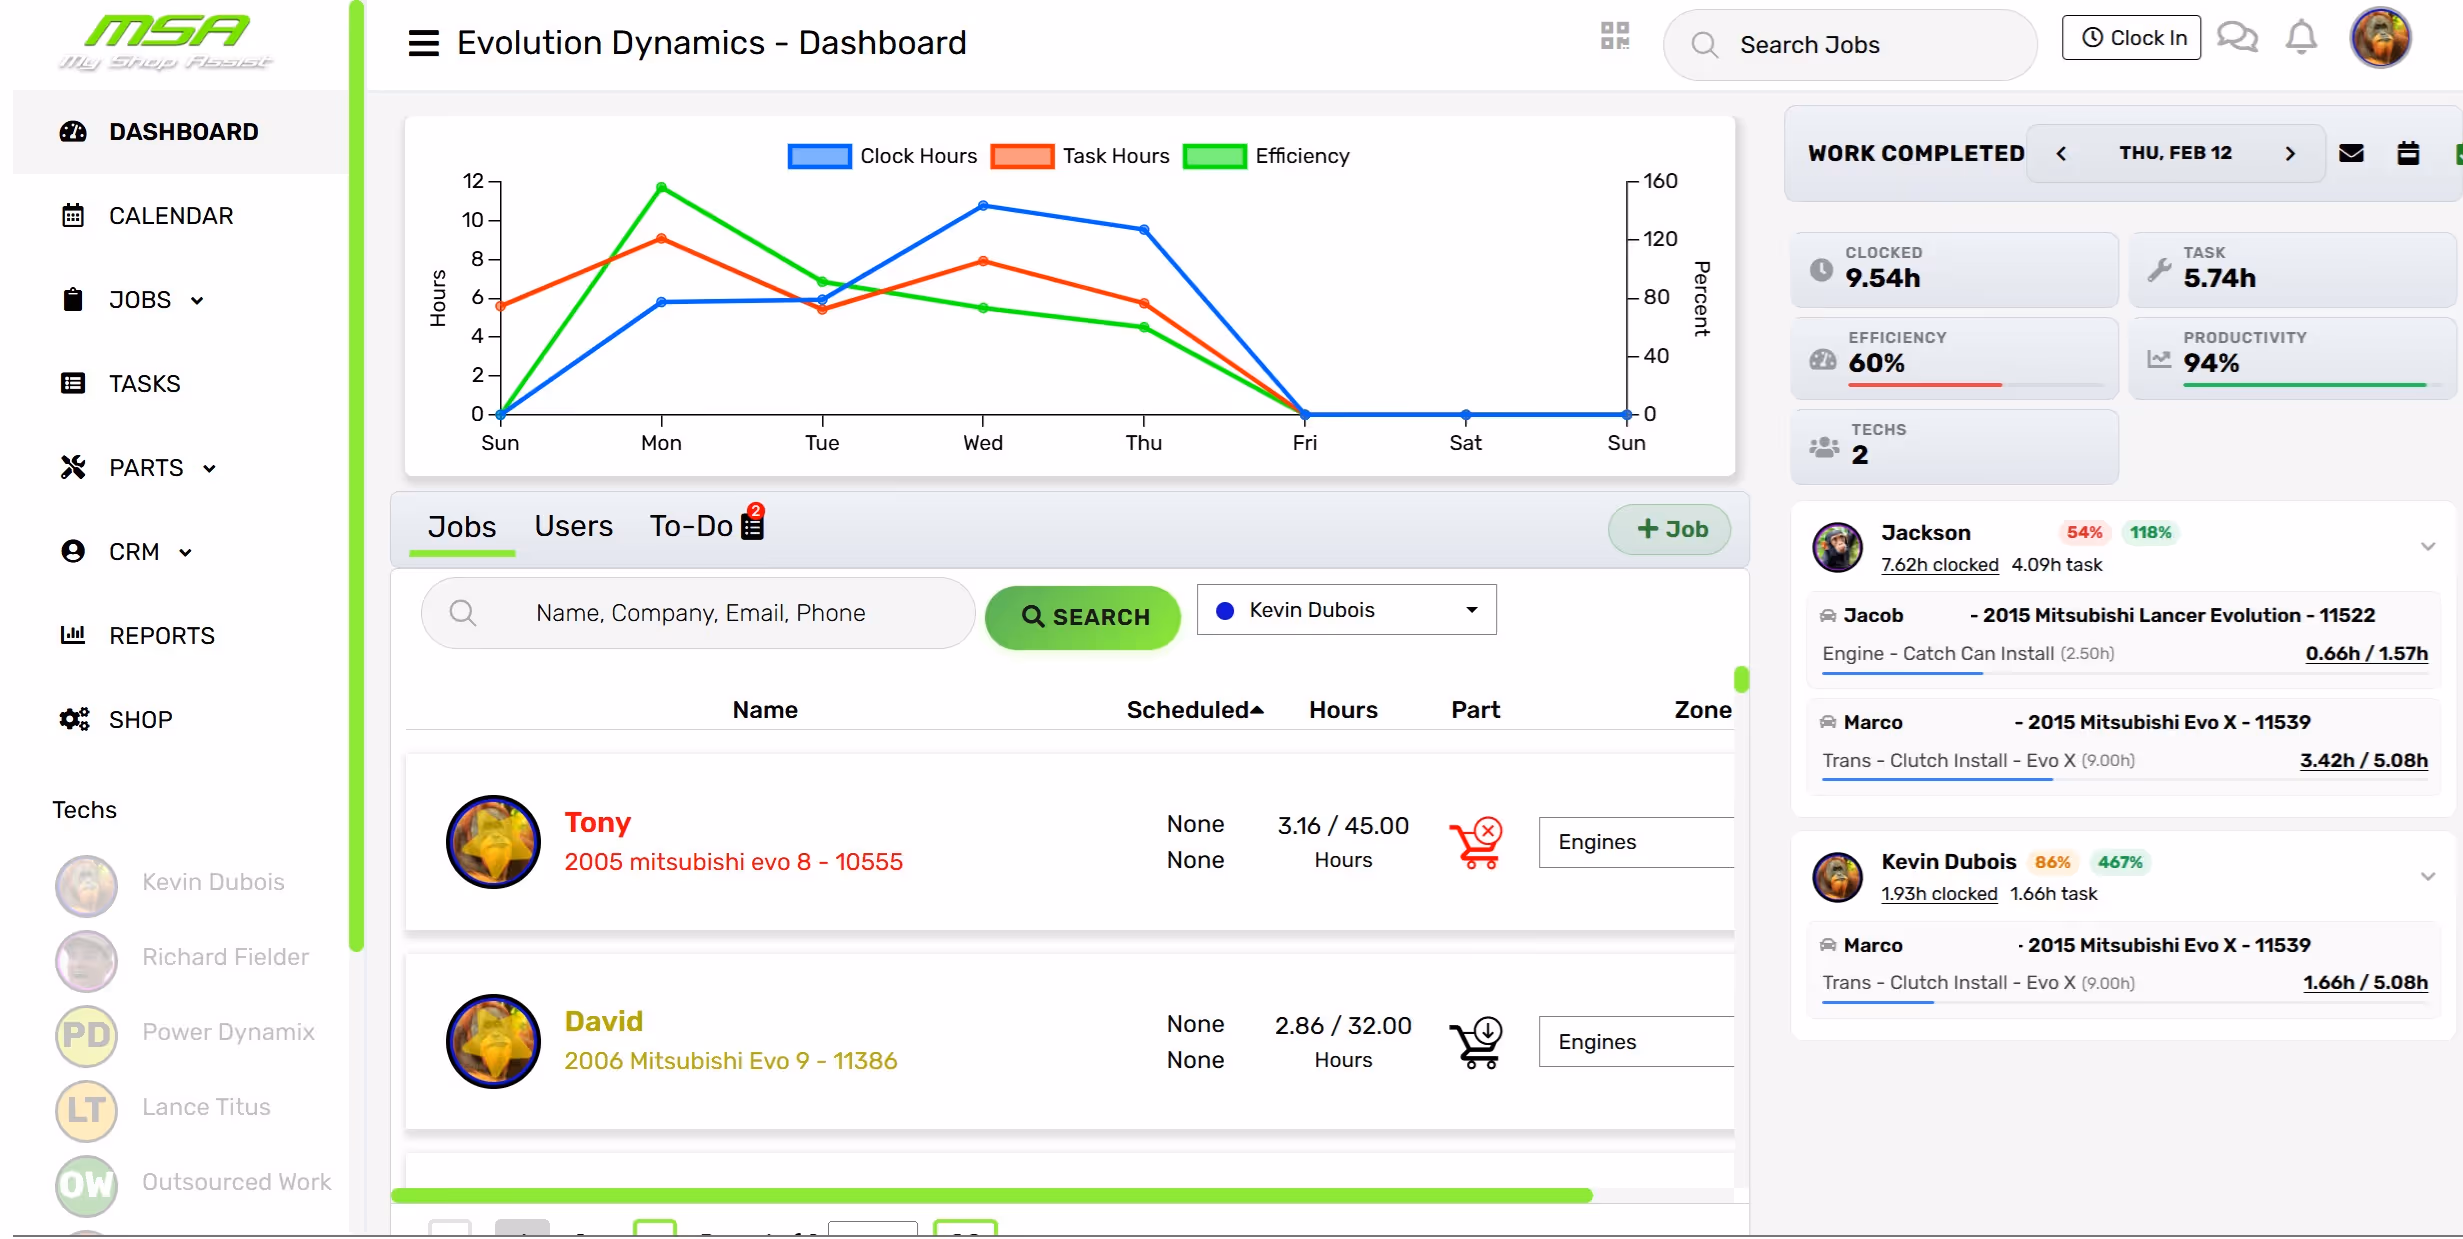Viewport: 2463px width, 1239px height.
Task: Click the Name, Company, Email, Phone field
Action: click(x=700, y=613)
